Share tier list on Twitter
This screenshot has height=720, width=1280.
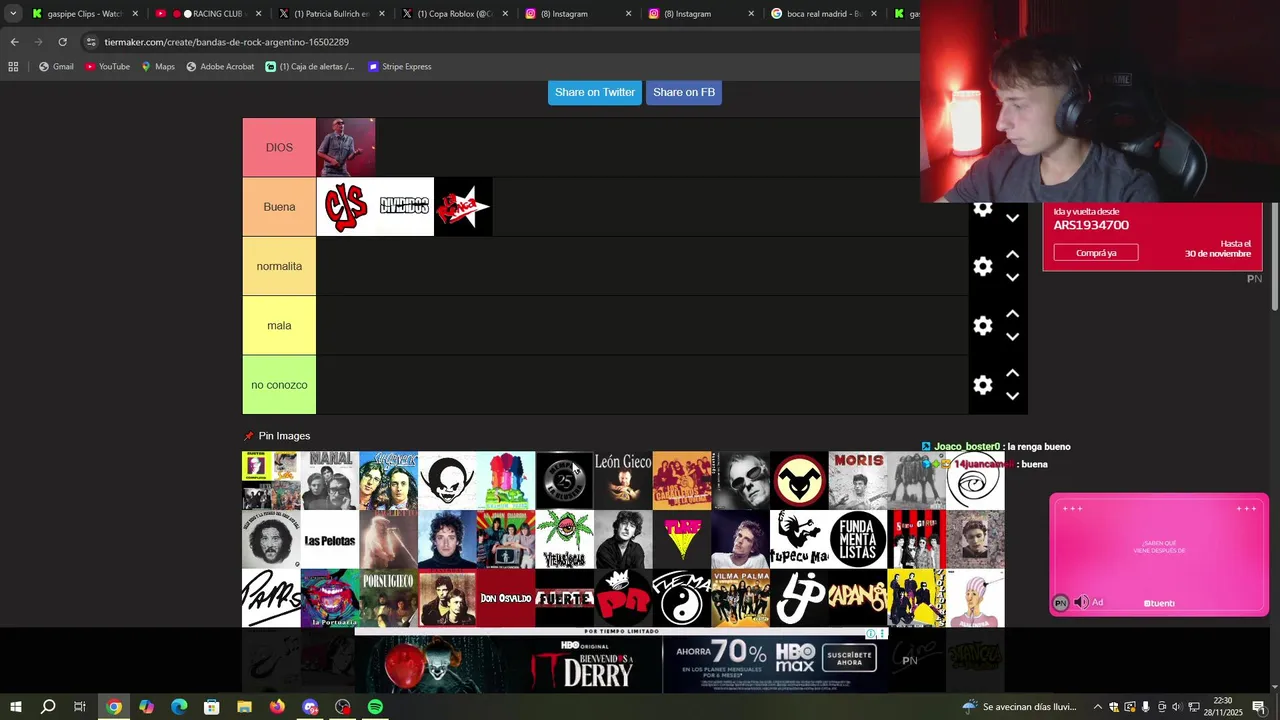pos(595,92)
